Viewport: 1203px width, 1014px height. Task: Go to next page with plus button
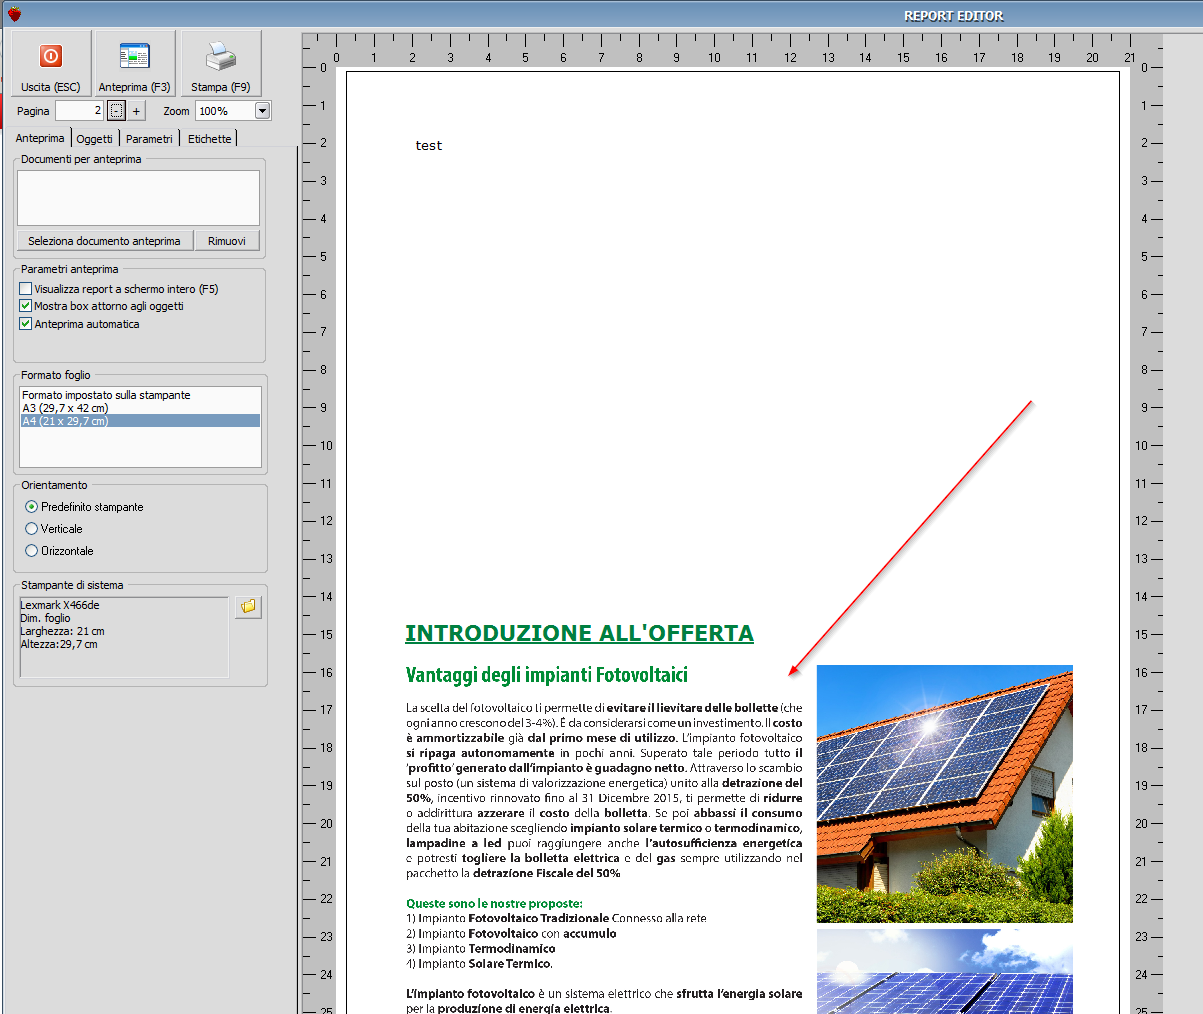[x=137, y=111]
